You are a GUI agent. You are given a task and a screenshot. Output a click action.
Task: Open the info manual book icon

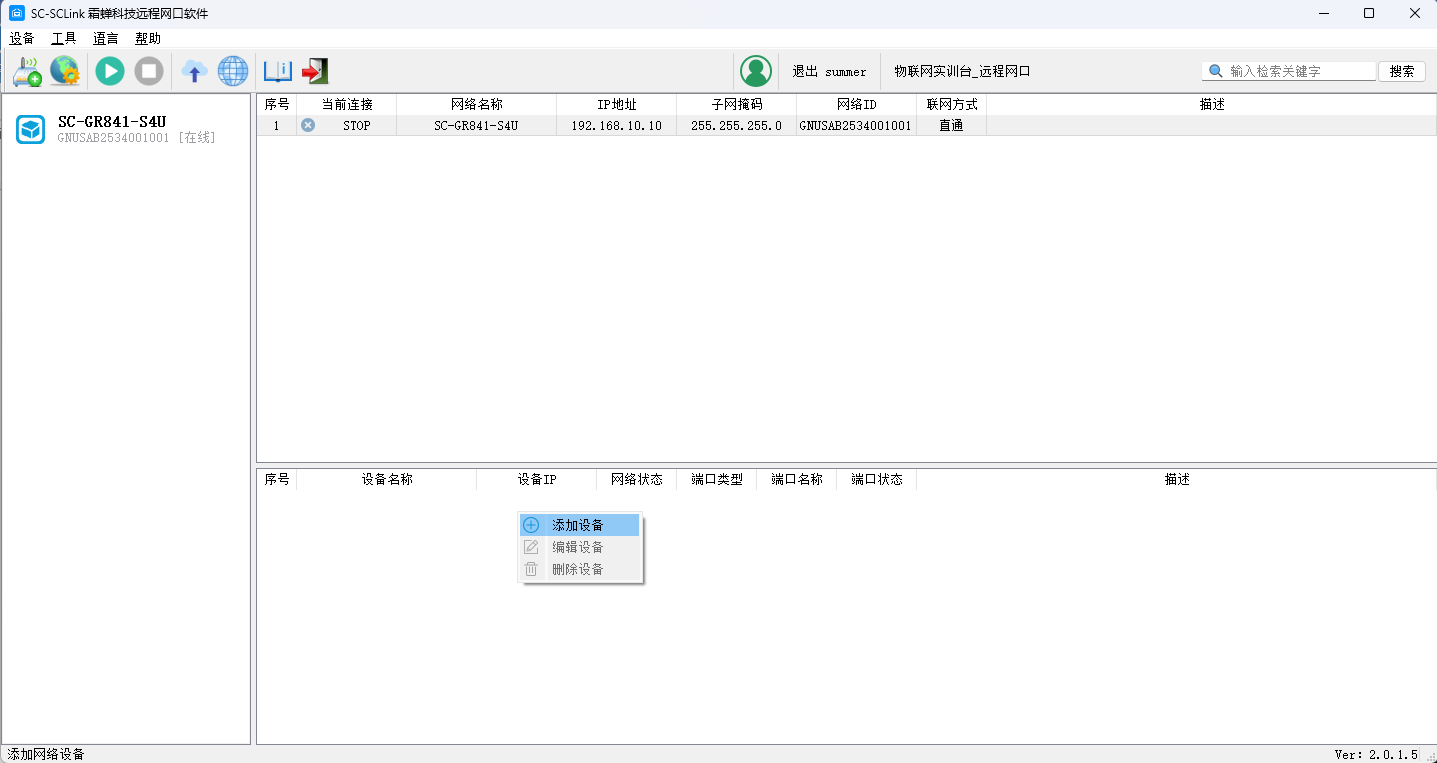(277, 71)
